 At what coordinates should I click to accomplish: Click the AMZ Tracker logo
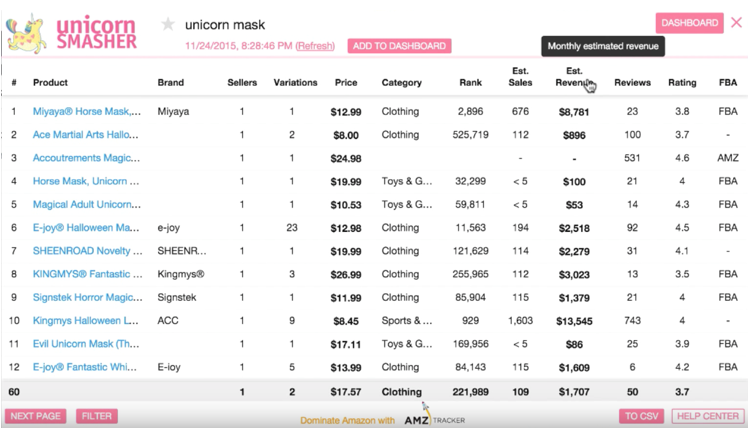click(x=434, y=419)
